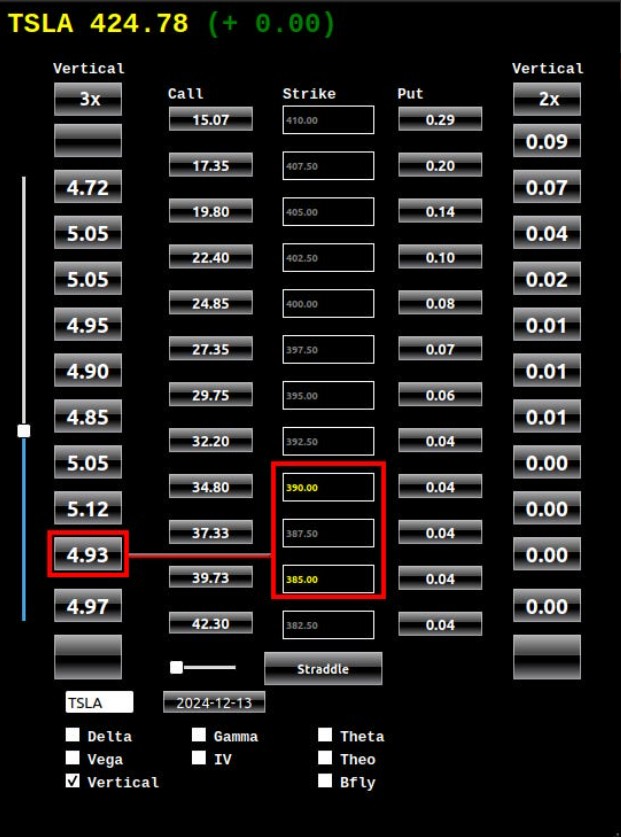Click the TSLA ticker symbol input field
The width and height of the screenshot is (621, 837).
click(99, 703)
